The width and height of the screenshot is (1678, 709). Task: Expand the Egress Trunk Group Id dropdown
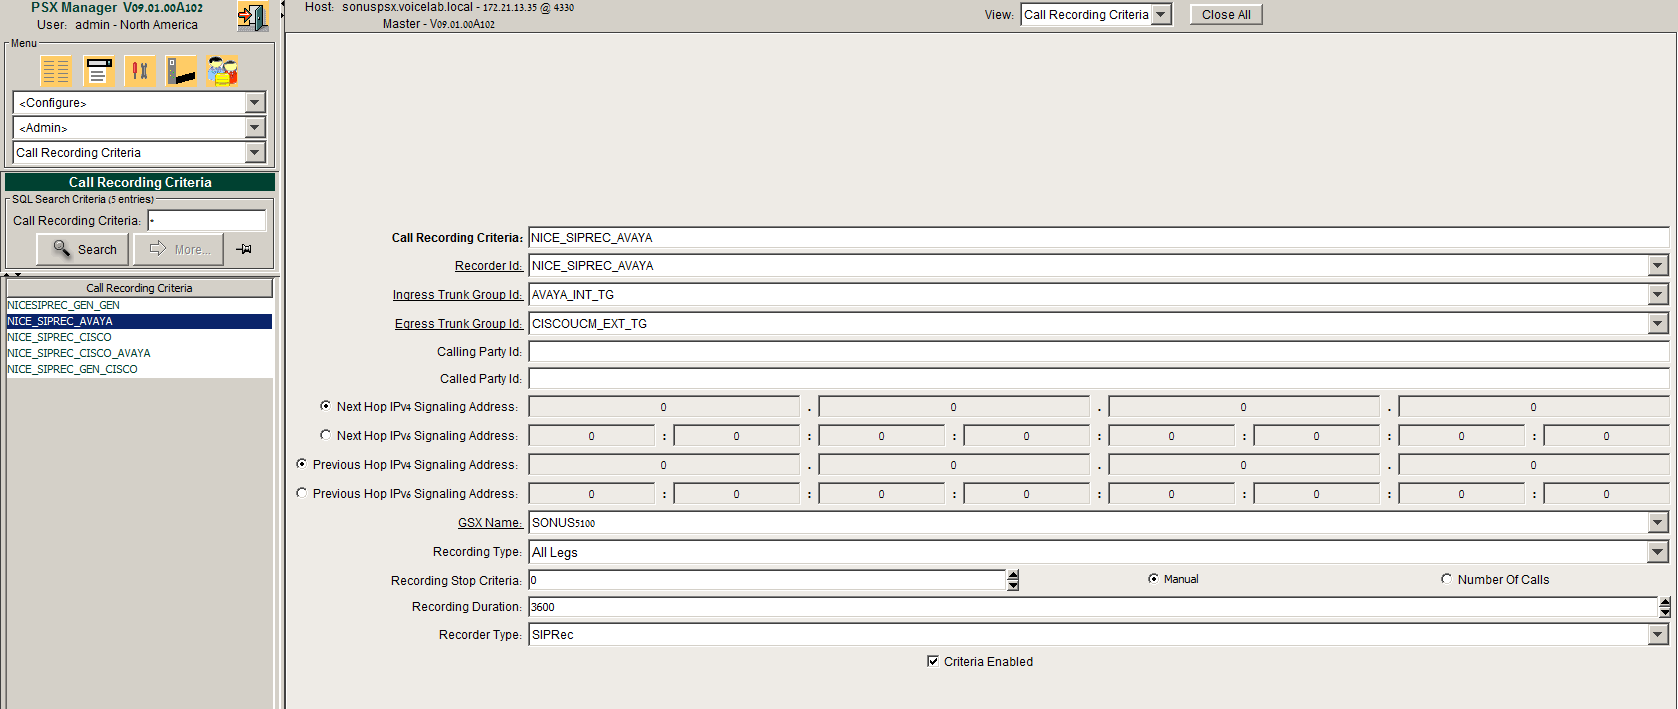tap(1658, 324)
